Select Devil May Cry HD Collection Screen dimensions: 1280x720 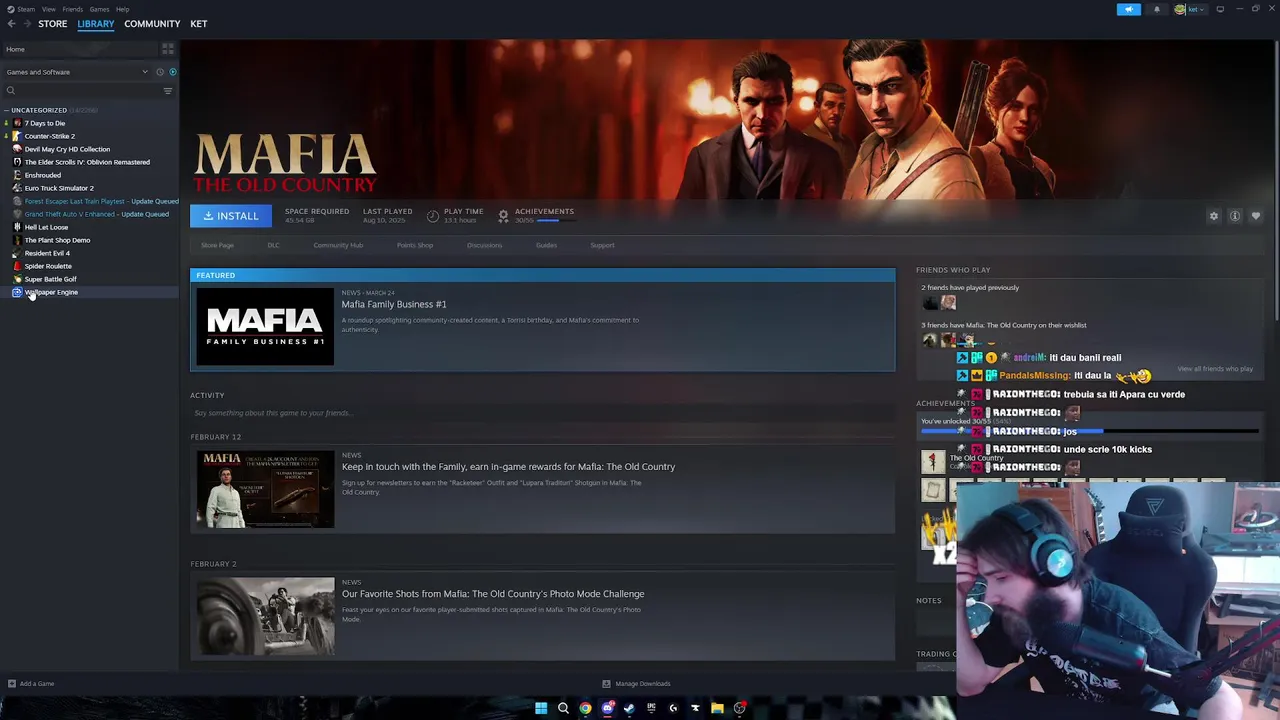pyautogui.click(x=67, y=149)
